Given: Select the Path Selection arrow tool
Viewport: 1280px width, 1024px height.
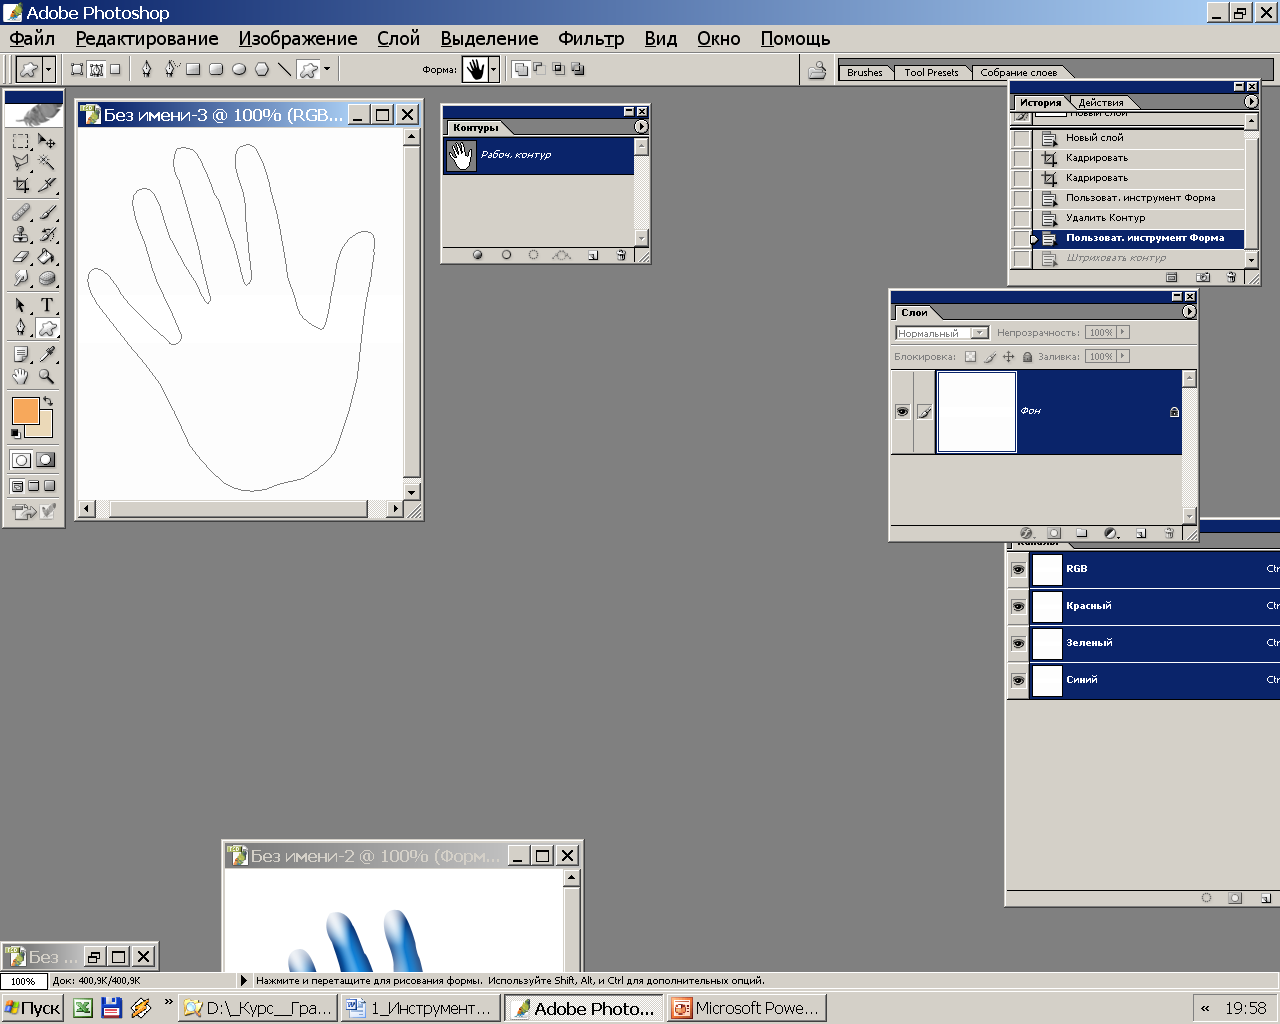Looking at the screenshot, I should 21,306.
